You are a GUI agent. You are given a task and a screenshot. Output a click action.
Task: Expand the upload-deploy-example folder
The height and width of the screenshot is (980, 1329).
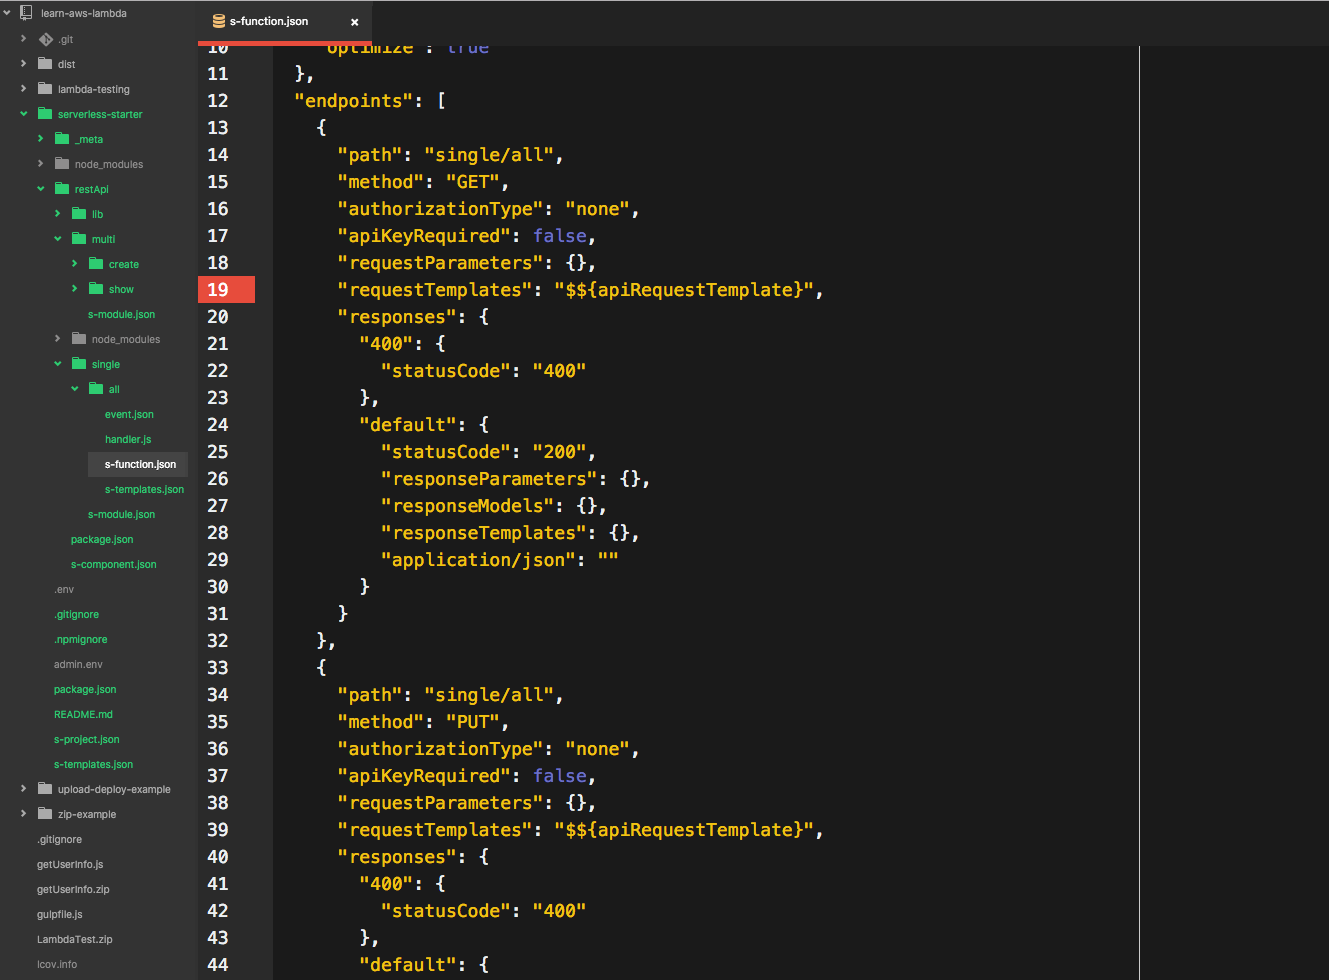coord(22,788)
